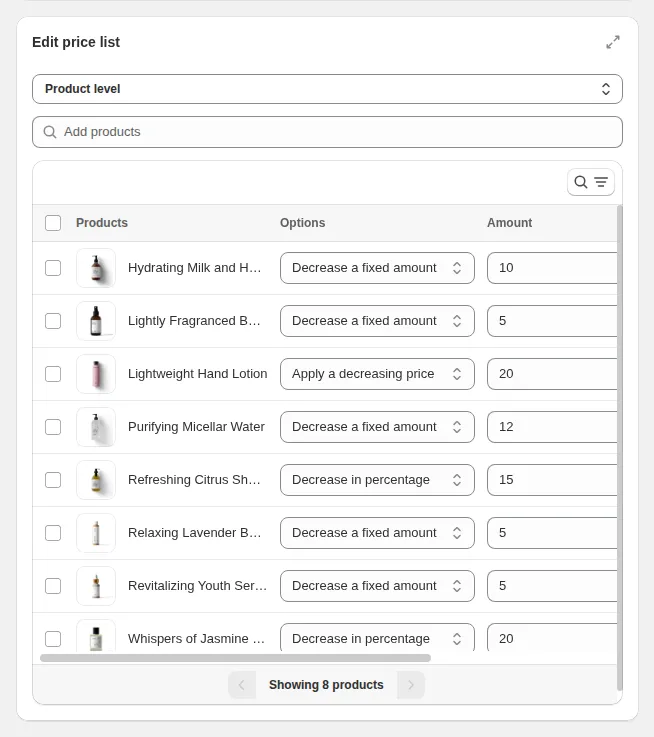Click the Whispers of Jasmine thumbnail
Screen dimensions: 654x737
(x=96, y=635)
